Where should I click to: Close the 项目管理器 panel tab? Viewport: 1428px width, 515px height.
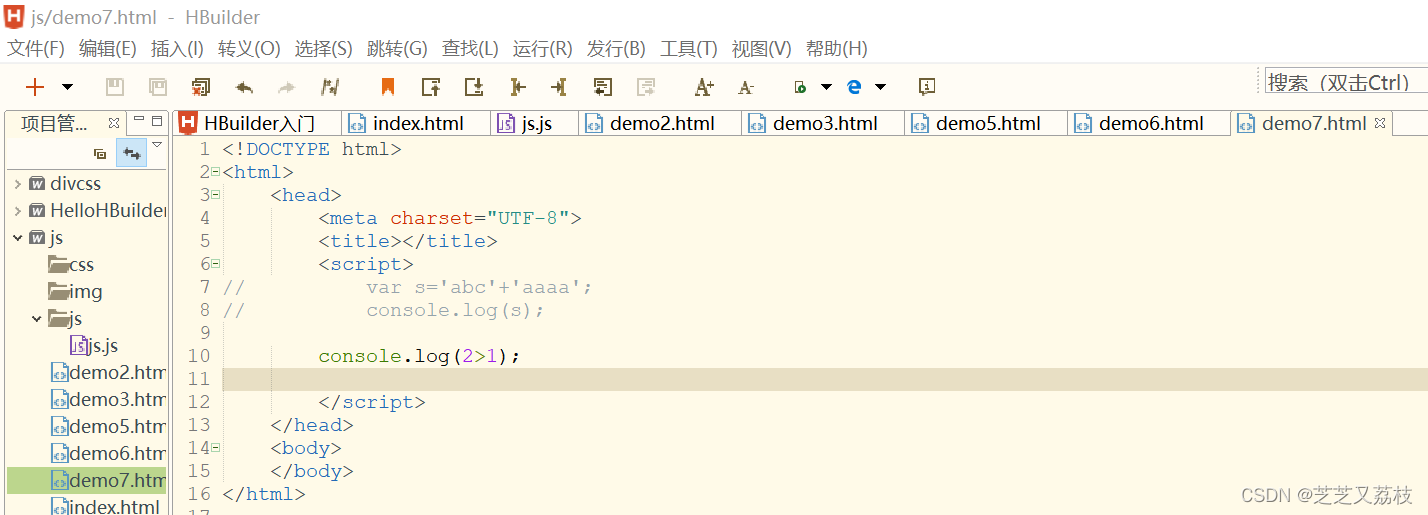coord(114,123)
